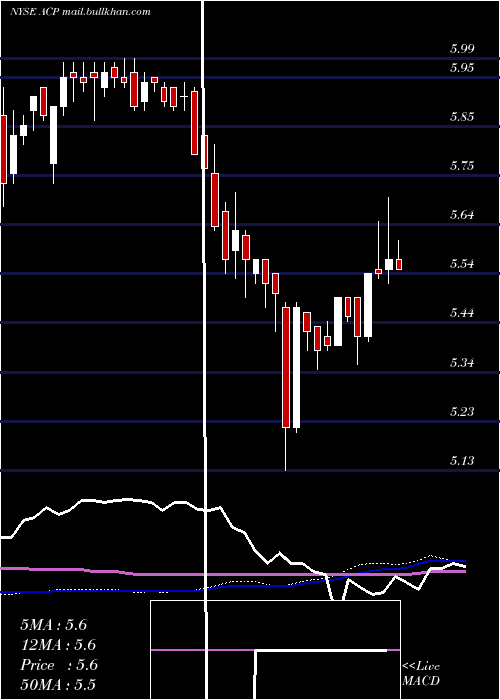Click the 5.85 price level label

click(x=462, y=117)
